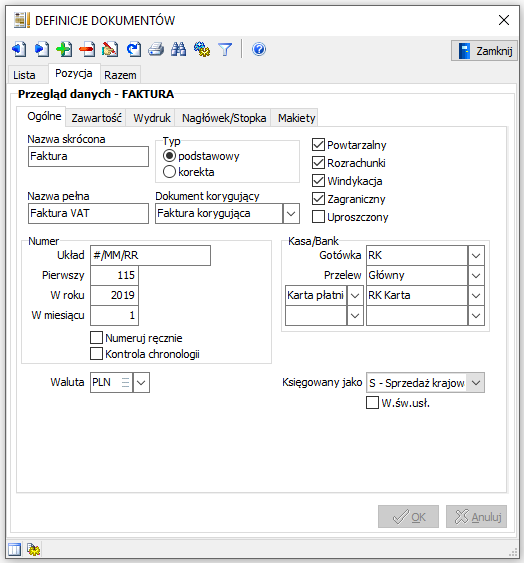Open the filter funnel icon

[225, 49]
